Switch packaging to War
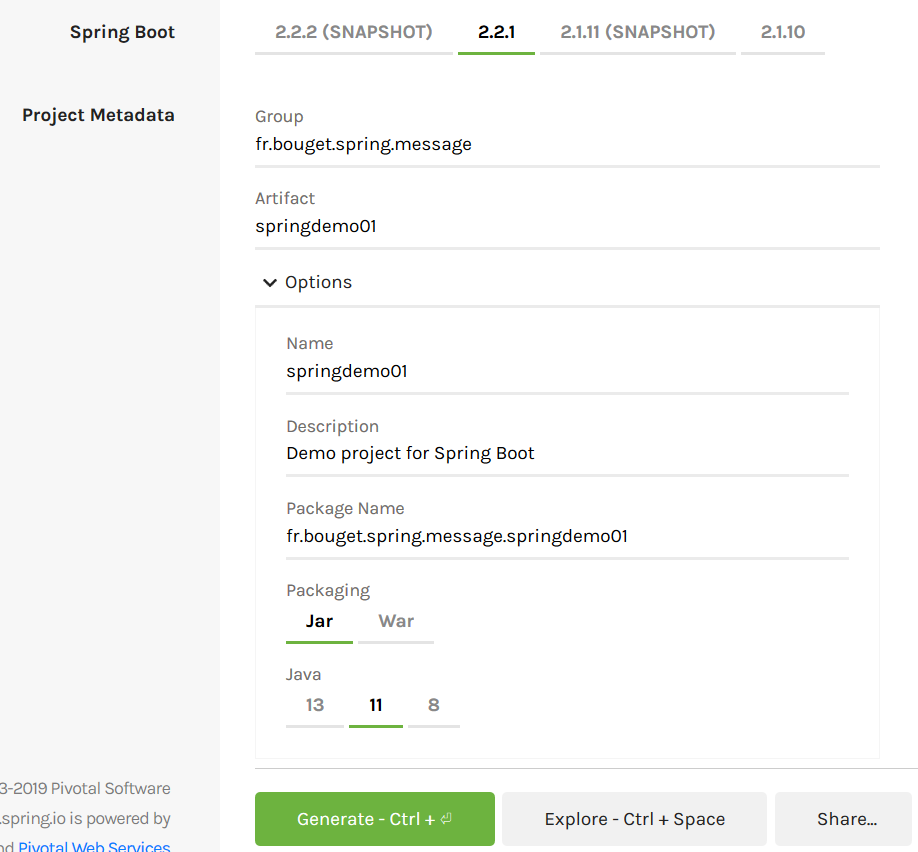 coord(396,621)
